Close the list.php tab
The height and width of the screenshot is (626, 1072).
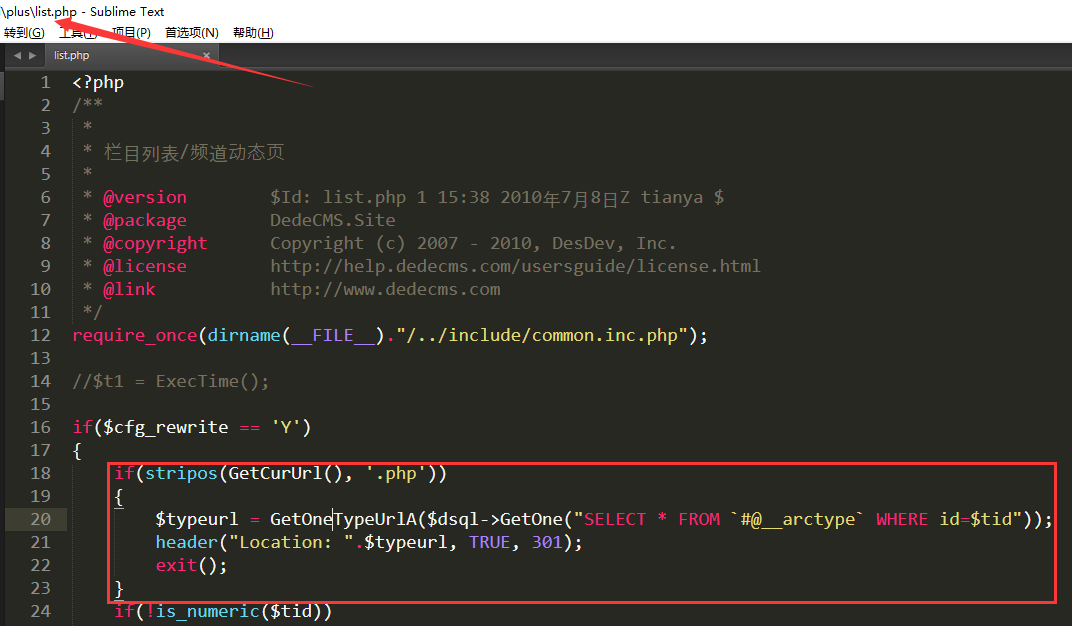207,56
